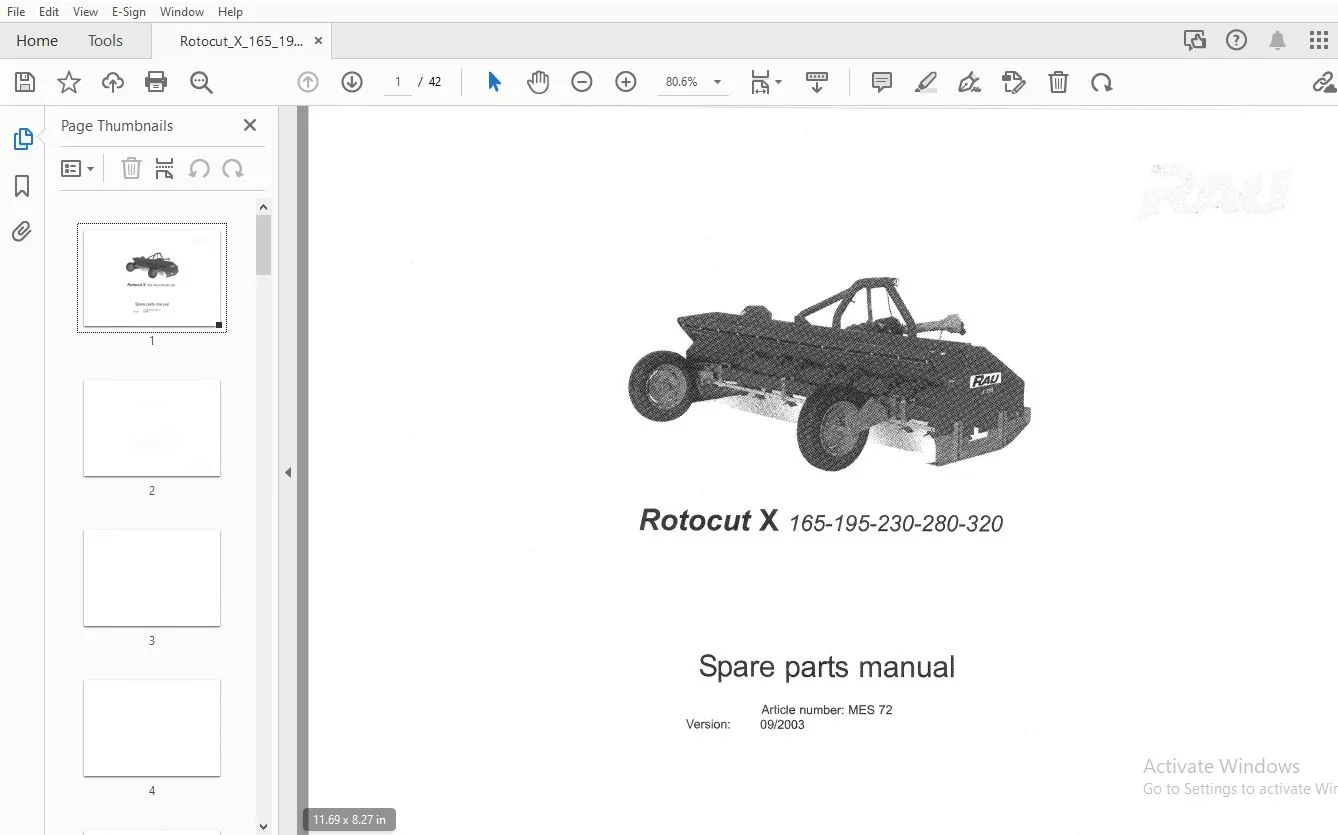Click the page number input field
This screenshot has height=835, width=1338.
[x=398, y=82]
